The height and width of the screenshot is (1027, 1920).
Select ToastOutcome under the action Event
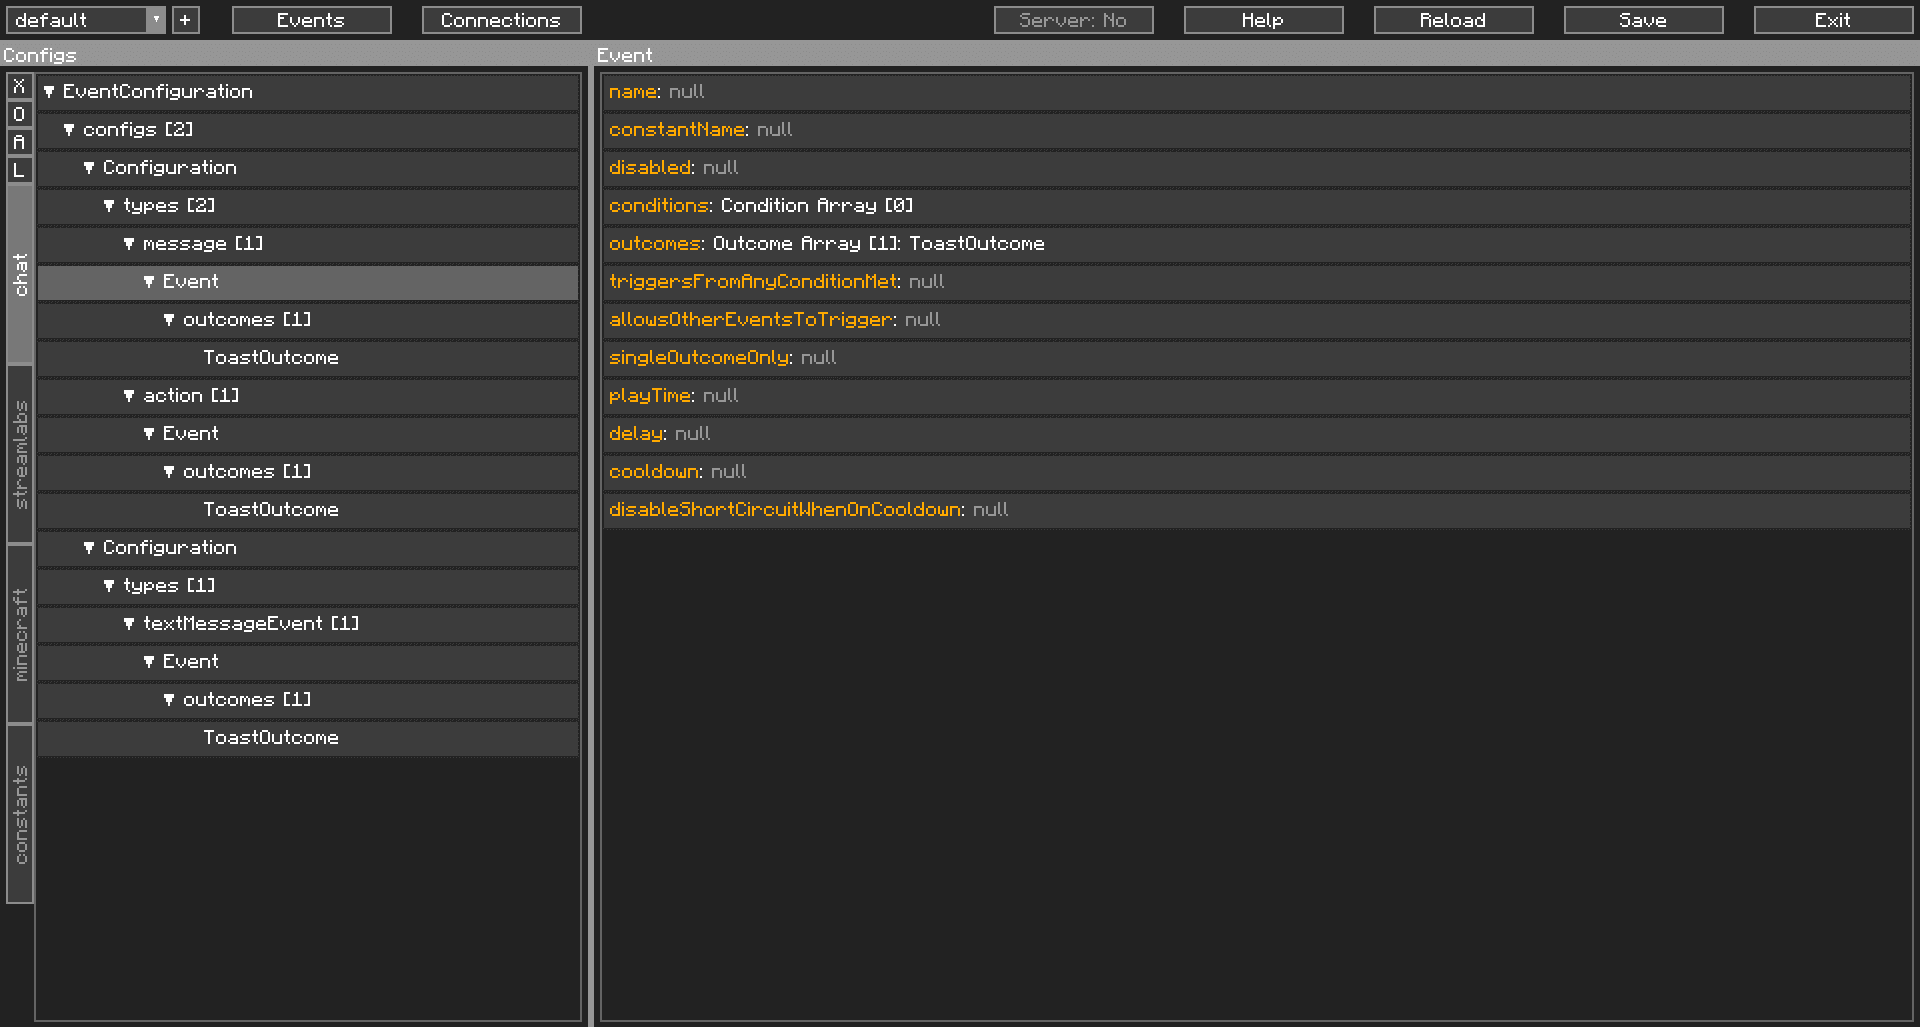coord(308,510)
